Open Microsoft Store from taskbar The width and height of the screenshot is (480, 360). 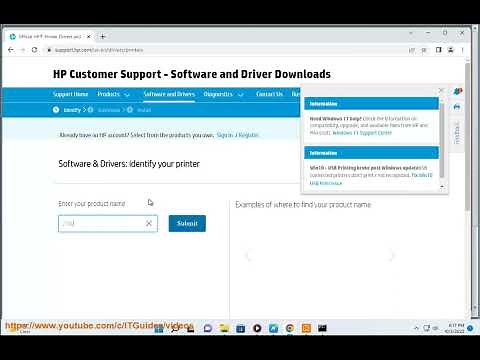[x=240, y=328]
